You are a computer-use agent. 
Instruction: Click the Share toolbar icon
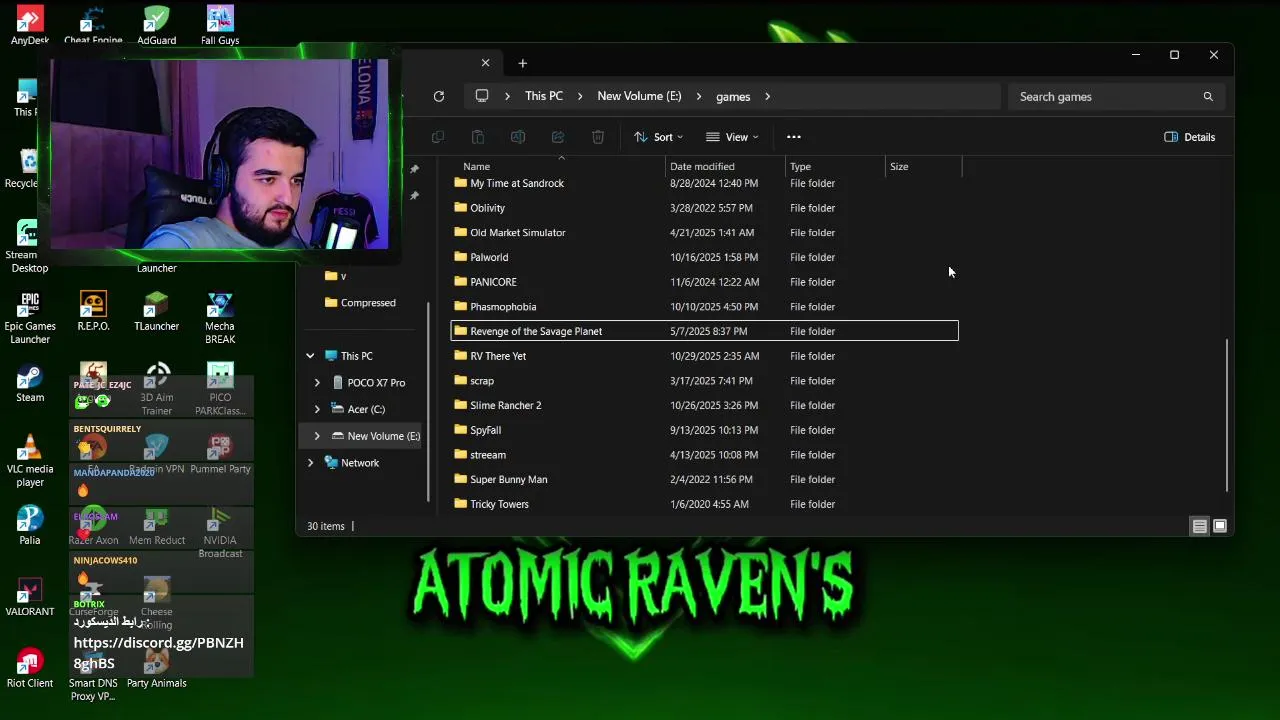[x=558, y=137]
